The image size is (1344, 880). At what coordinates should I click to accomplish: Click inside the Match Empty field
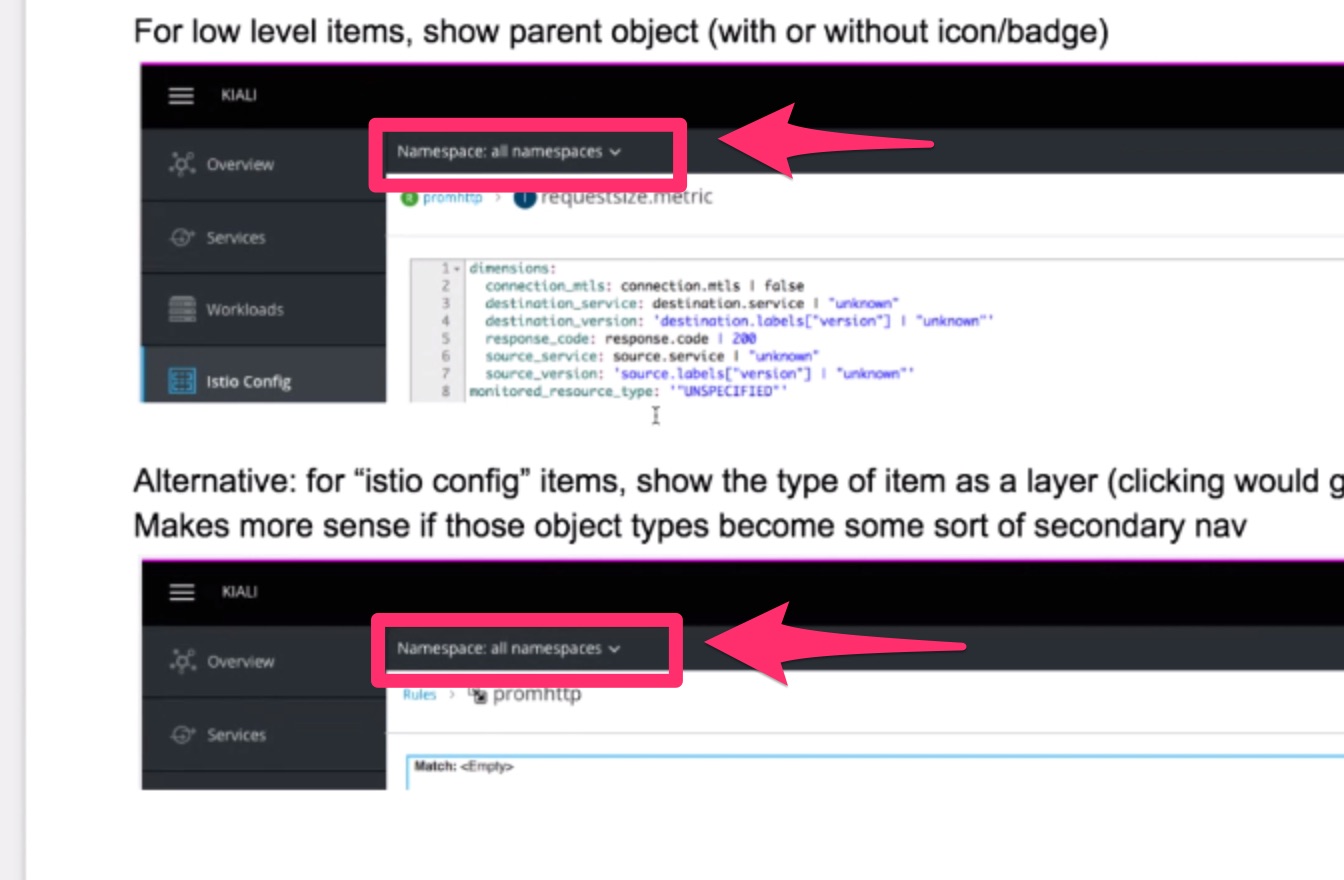pyautogui.click(x=875, y=772)
